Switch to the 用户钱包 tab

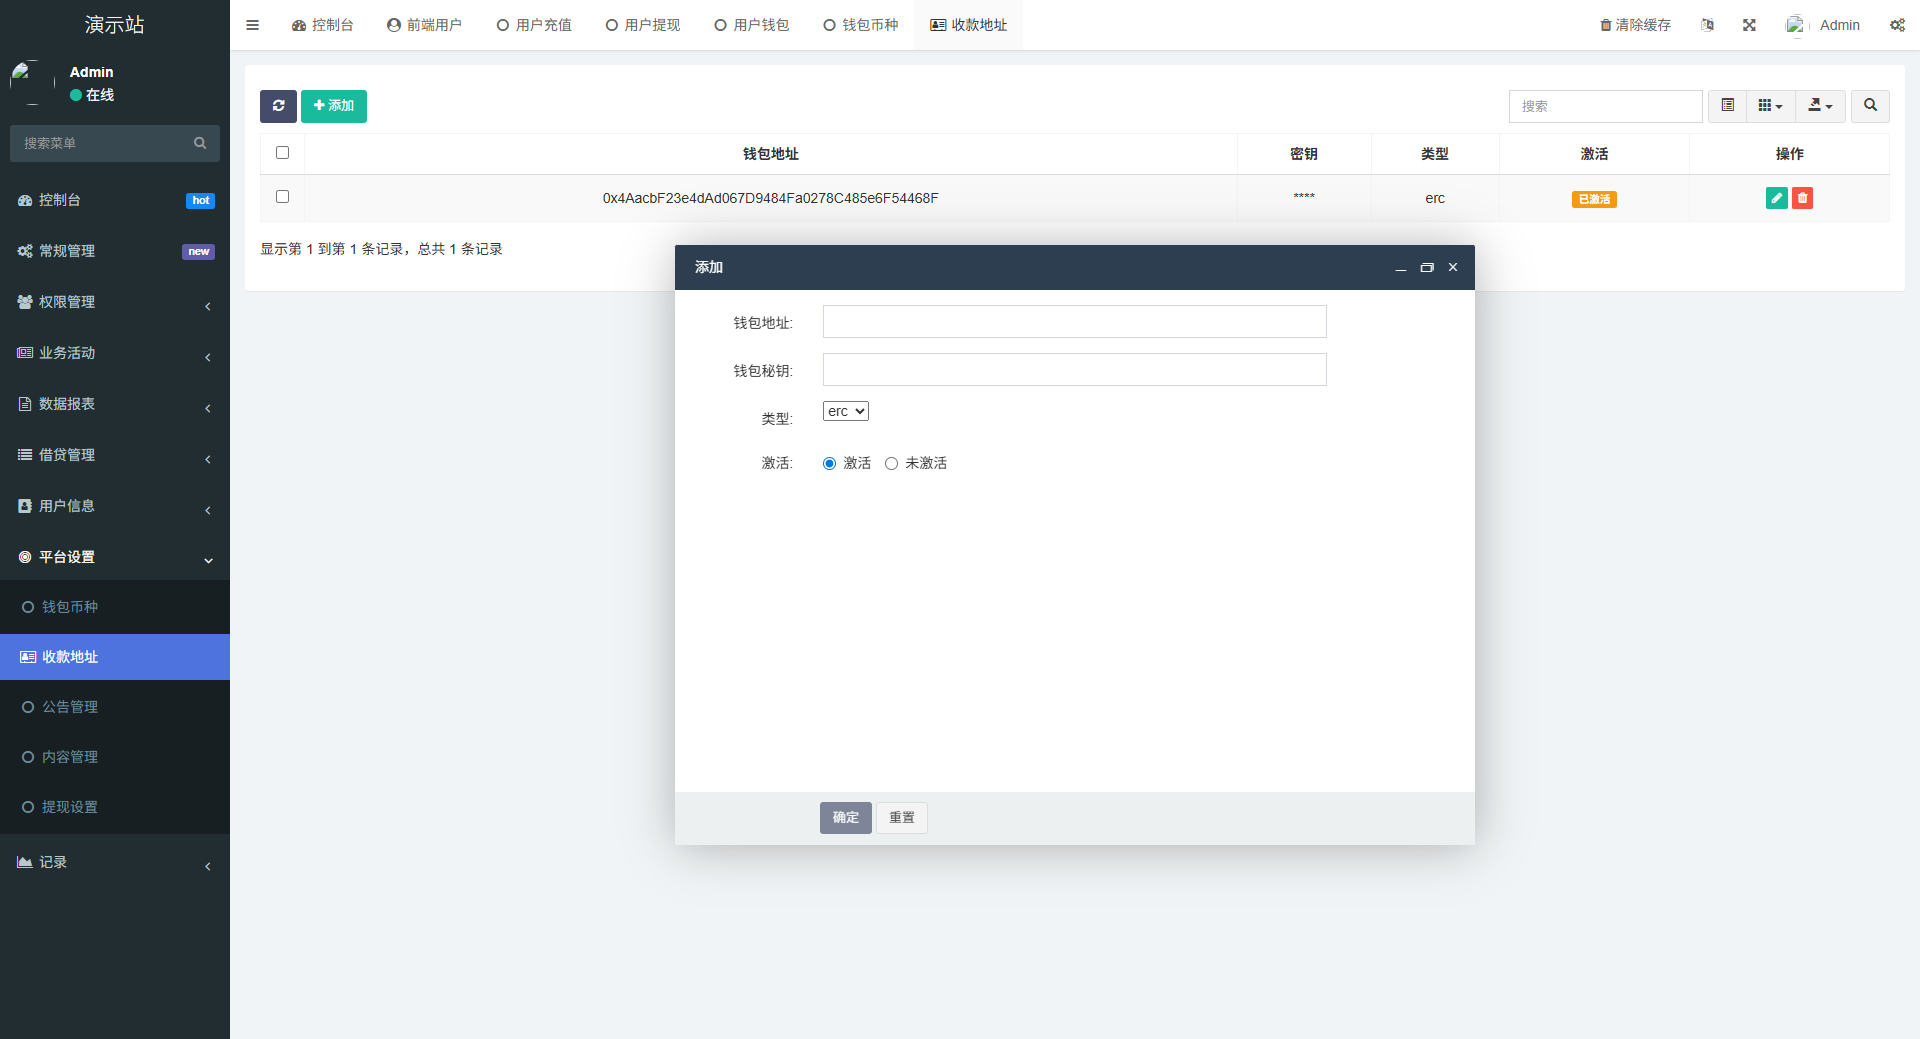(752, 24)
